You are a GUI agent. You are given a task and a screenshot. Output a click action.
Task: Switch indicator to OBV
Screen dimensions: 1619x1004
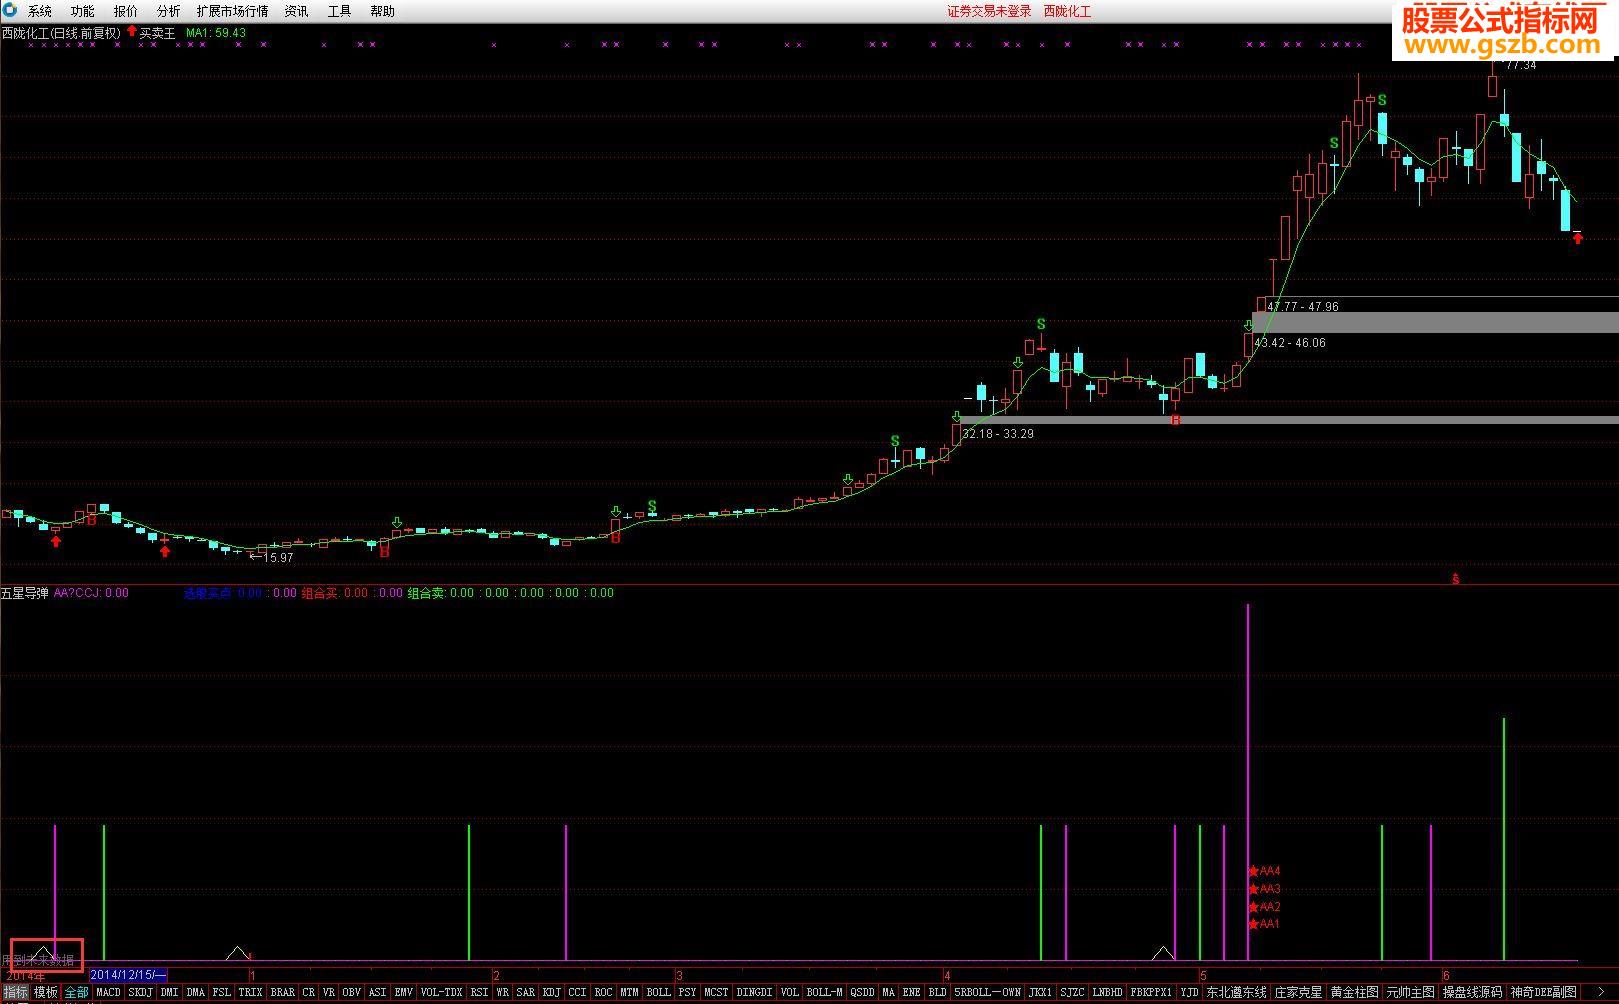tap(351, 992)
